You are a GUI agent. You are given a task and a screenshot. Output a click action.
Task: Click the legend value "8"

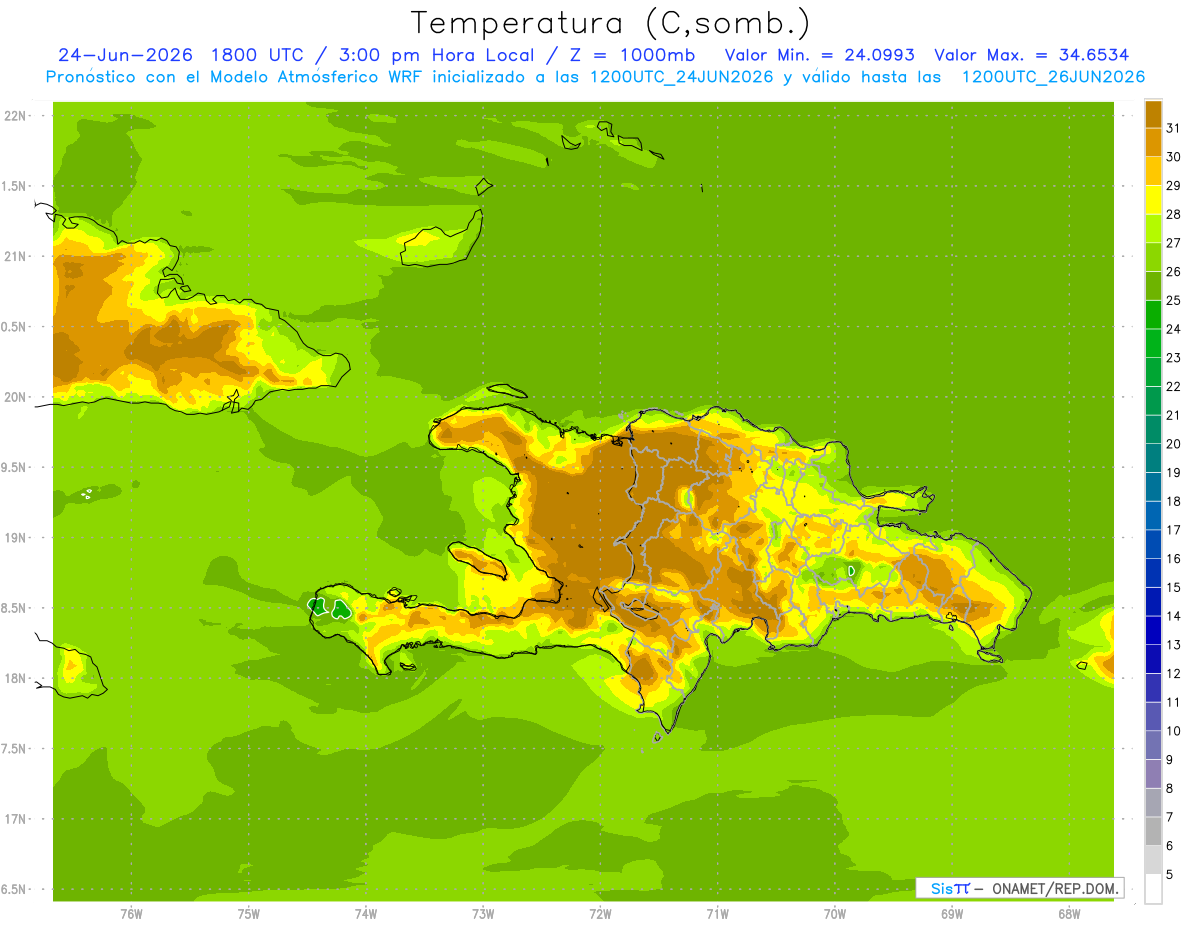point(1170,788)
